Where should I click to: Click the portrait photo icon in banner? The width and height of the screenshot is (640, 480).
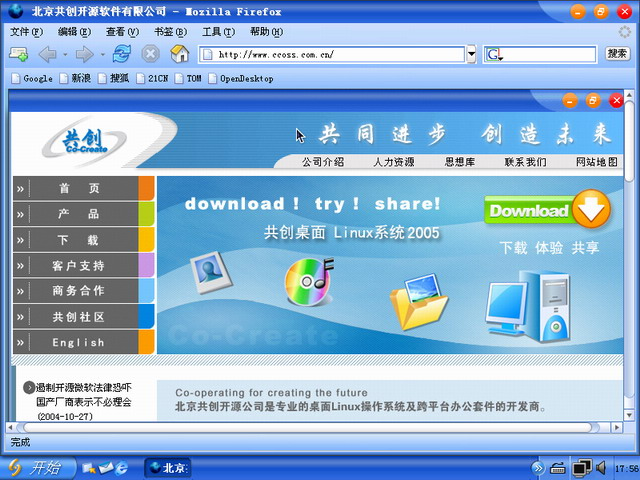(211, 272)
